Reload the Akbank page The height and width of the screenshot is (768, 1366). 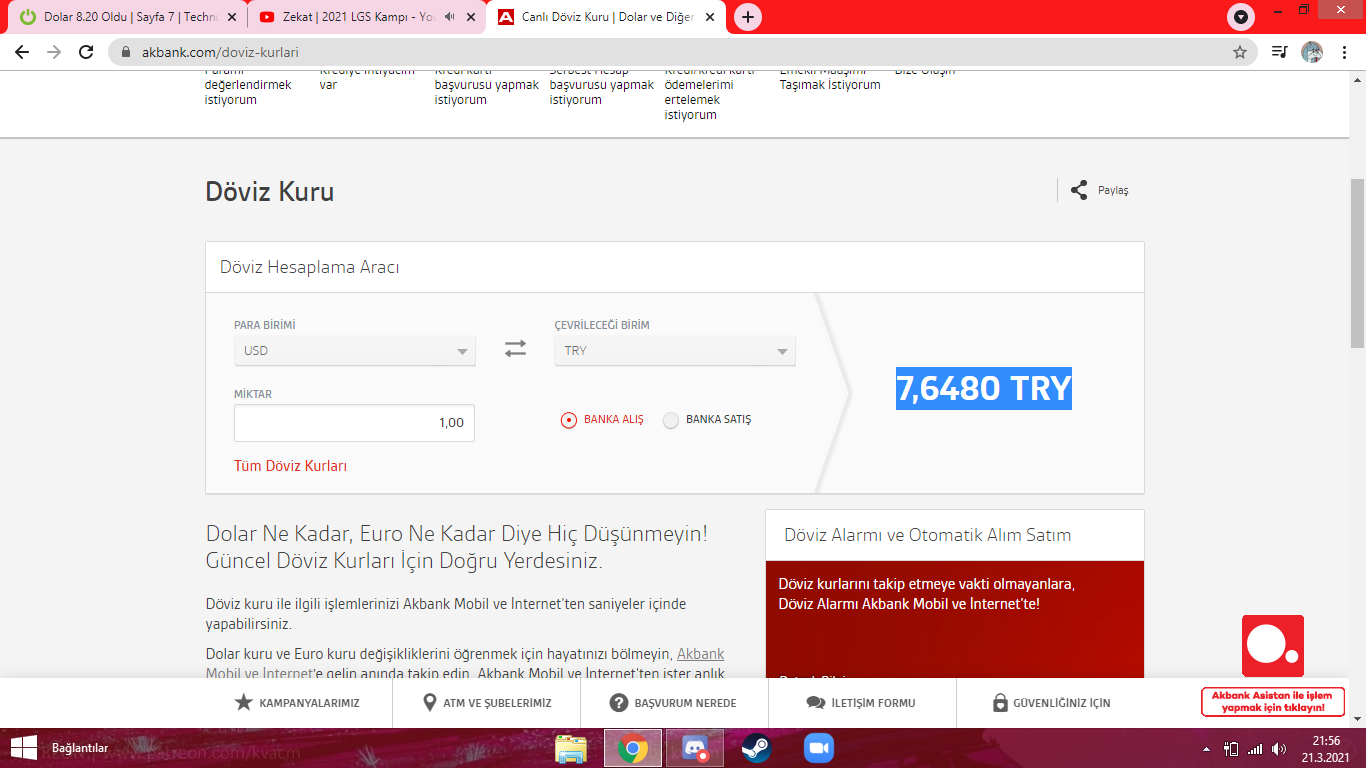pos(86,52)
